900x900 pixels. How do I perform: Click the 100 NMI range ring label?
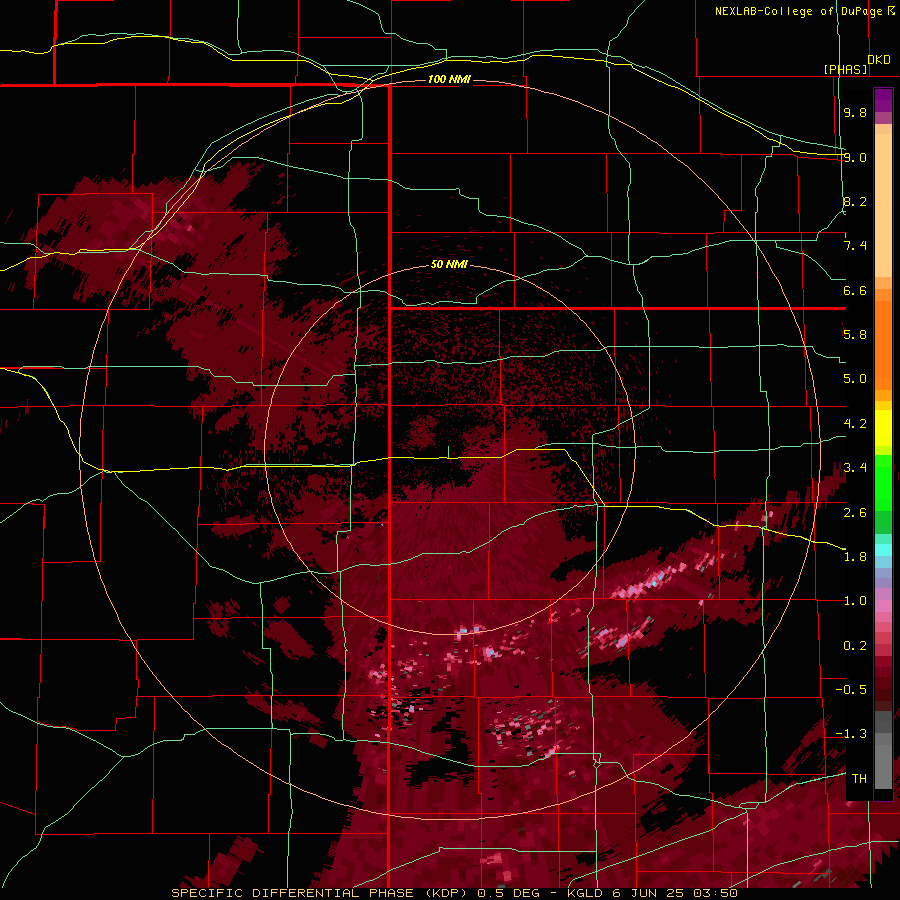pyautogui.click(x=449, y=79)
